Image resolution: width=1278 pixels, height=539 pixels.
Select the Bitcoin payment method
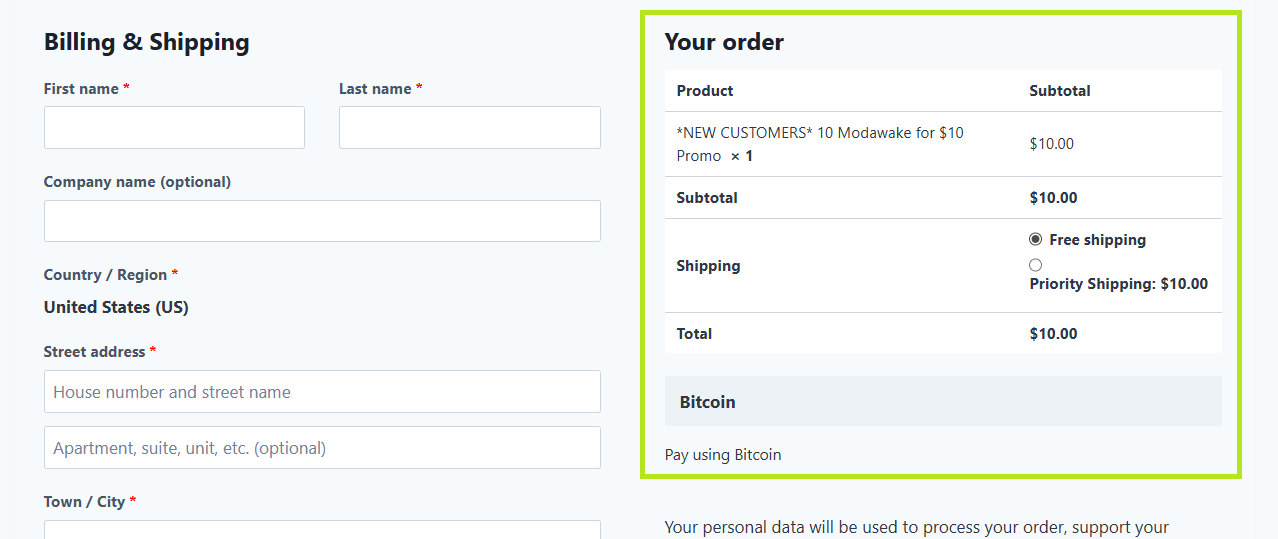(x=708, y=402)
